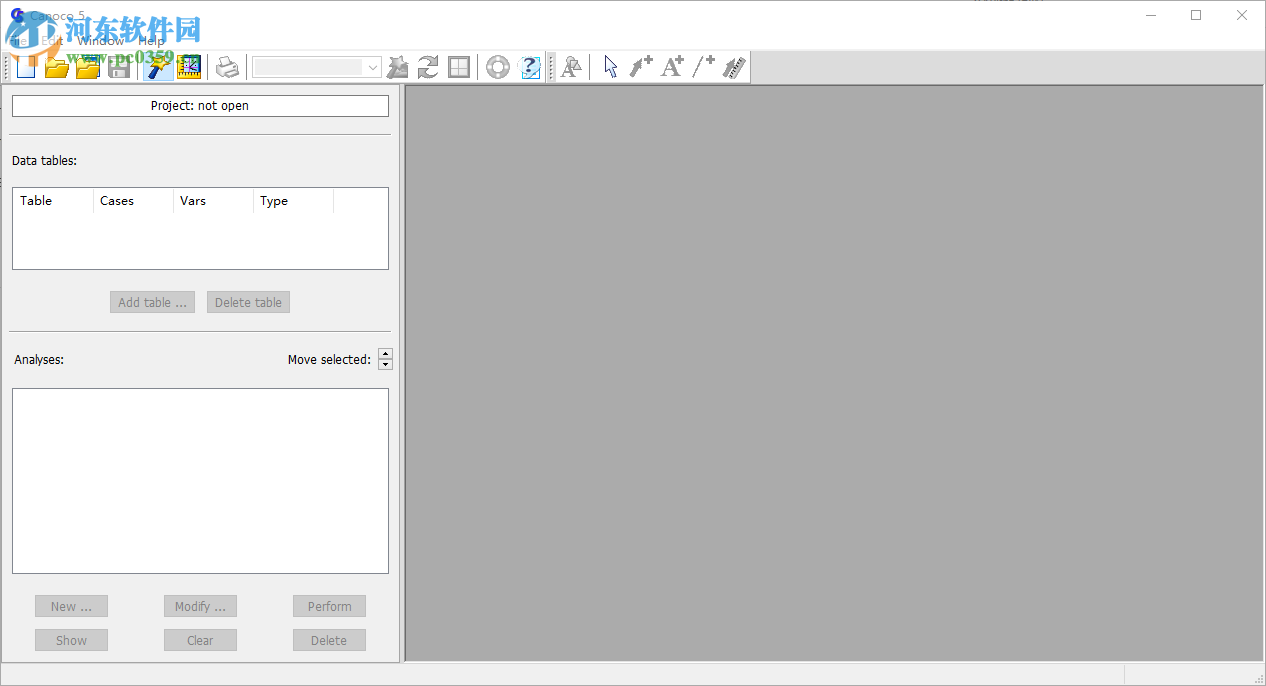1266x686 pixels.
Task: Click the yellow ruler graph icon
Action: pyautogui.click(x=189, y=67)
